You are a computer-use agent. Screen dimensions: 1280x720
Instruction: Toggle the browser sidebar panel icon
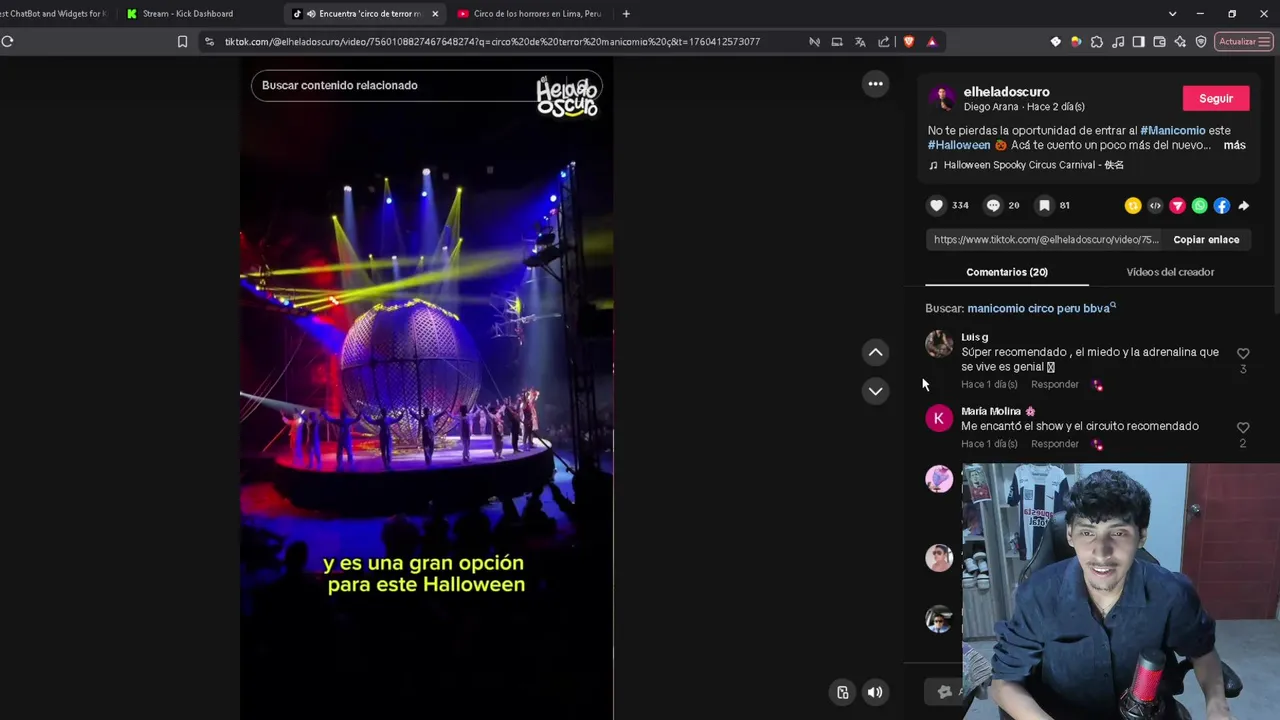(1139, 42)
